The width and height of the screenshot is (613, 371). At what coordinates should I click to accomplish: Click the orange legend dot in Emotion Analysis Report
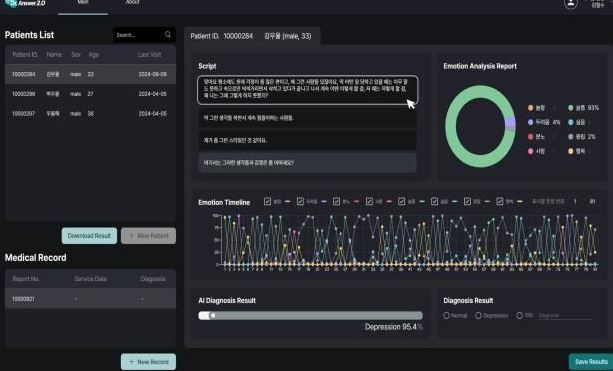coord(531,108)
